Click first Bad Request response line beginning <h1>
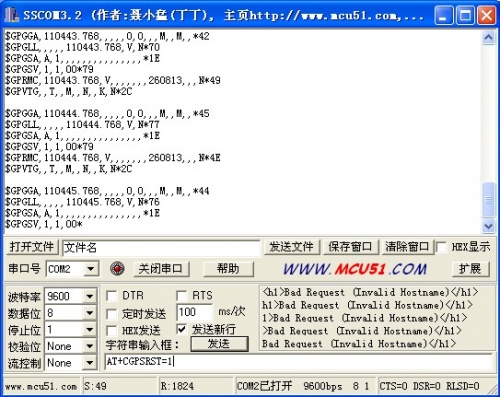Screen dimensions: 500x397 (370, 293)
